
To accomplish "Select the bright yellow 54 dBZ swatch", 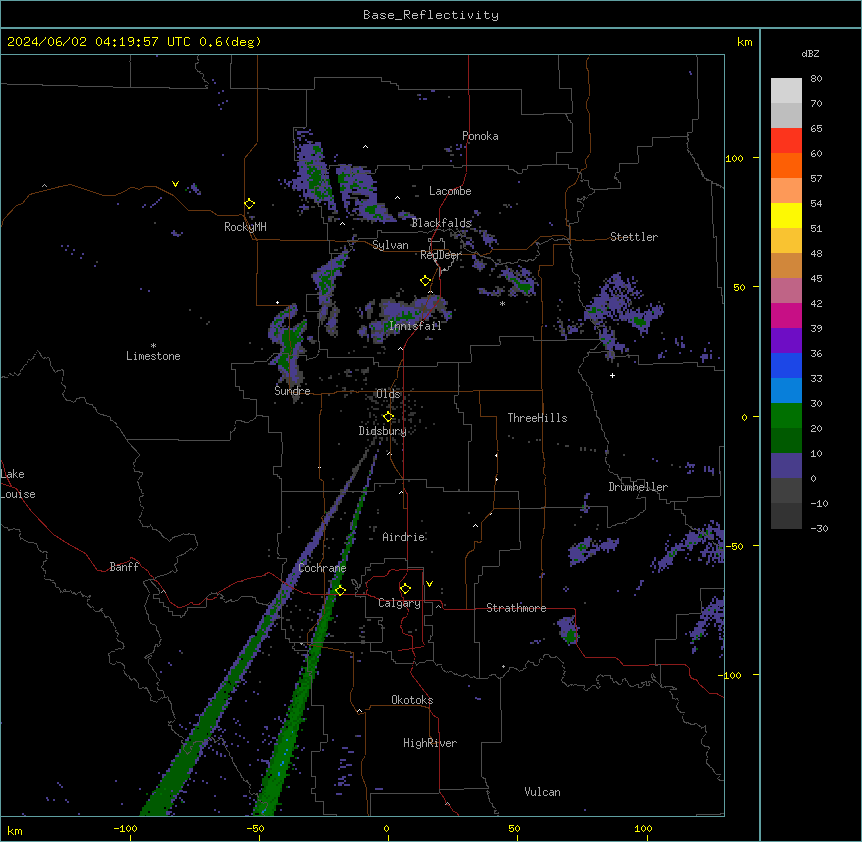I will (786, 215).
